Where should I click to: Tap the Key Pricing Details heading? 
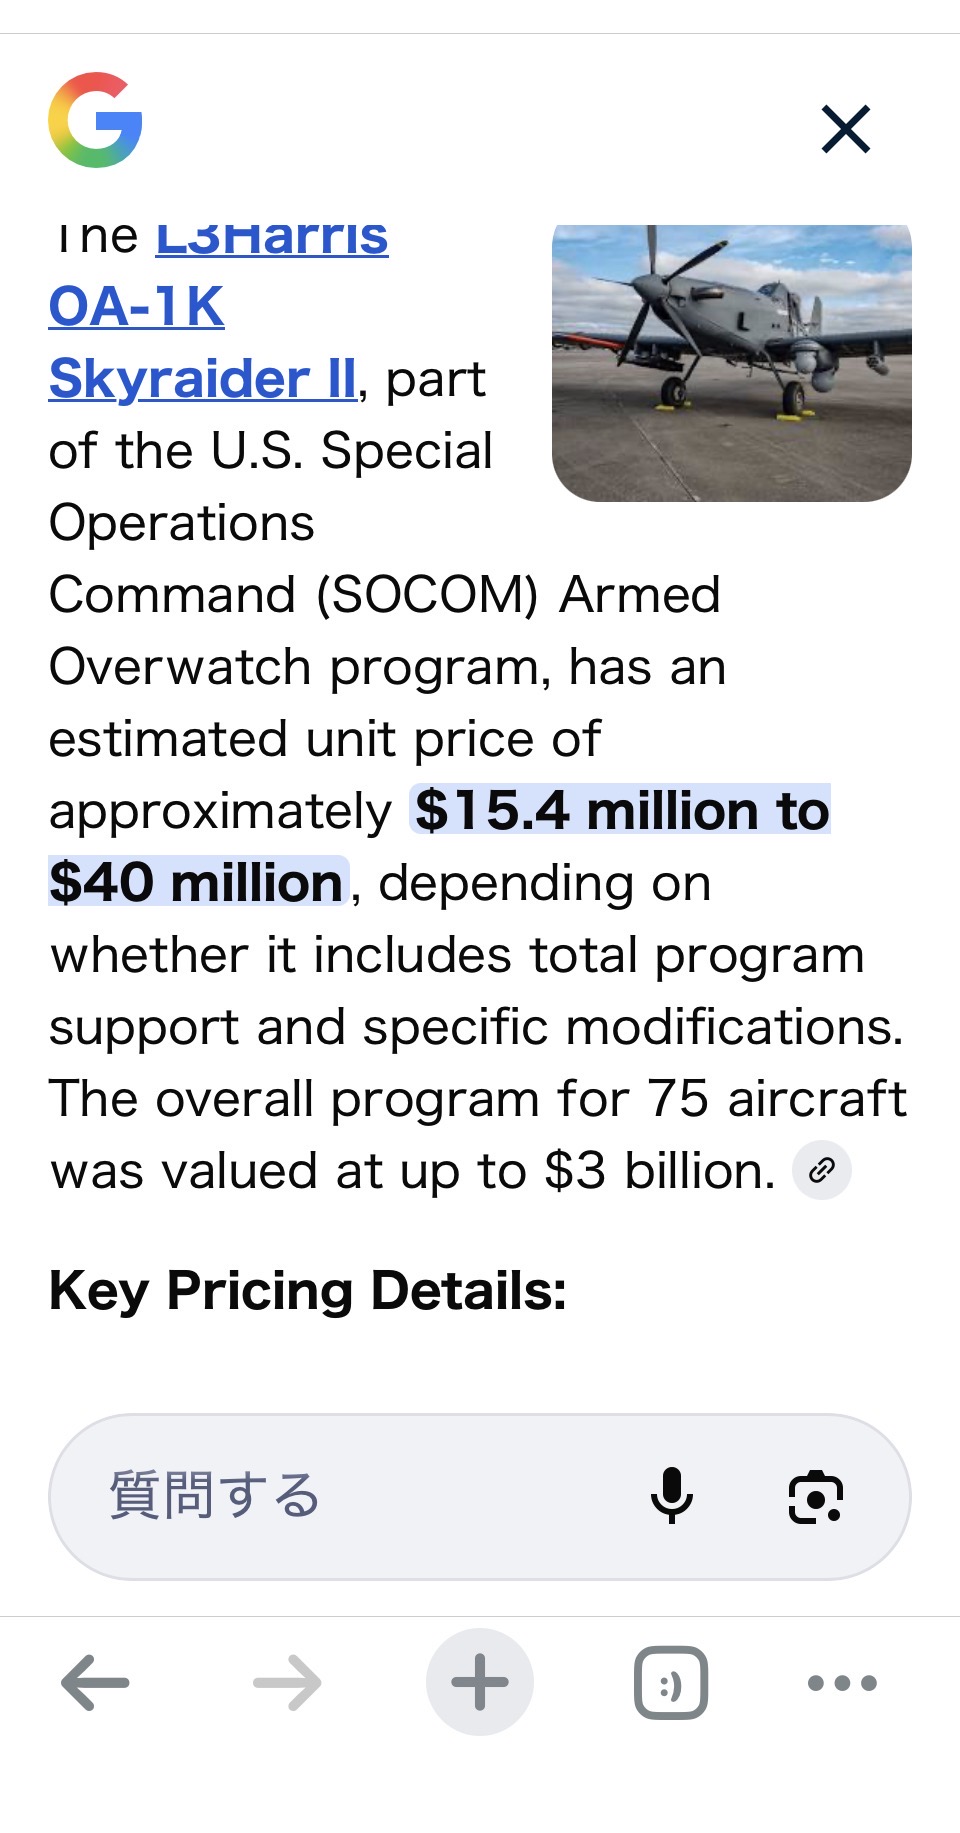(307, 1290)
